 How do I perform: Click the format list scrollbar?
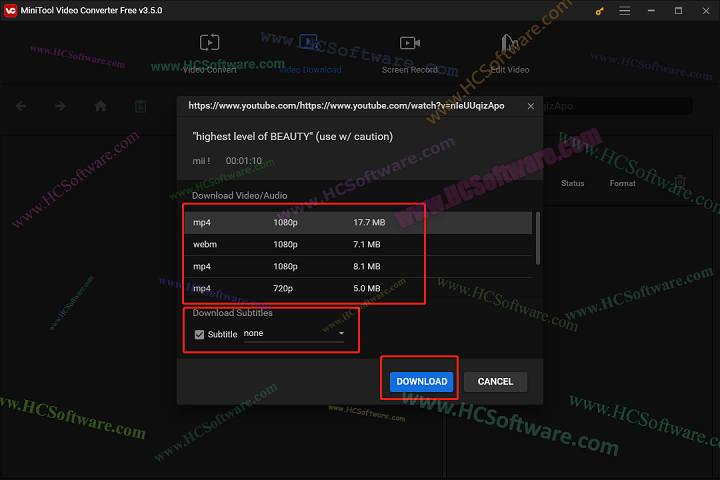point(538,238)
